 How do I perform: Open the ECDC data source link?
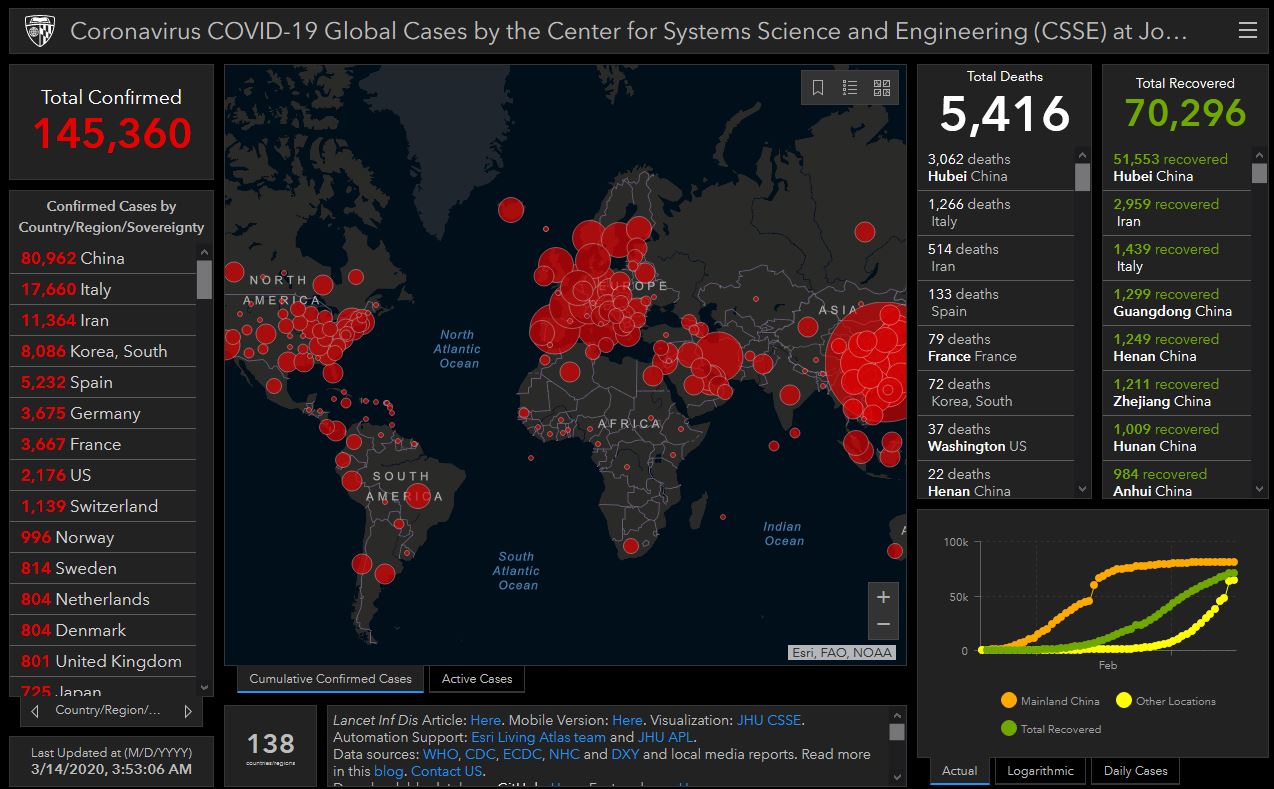(523, 754)
